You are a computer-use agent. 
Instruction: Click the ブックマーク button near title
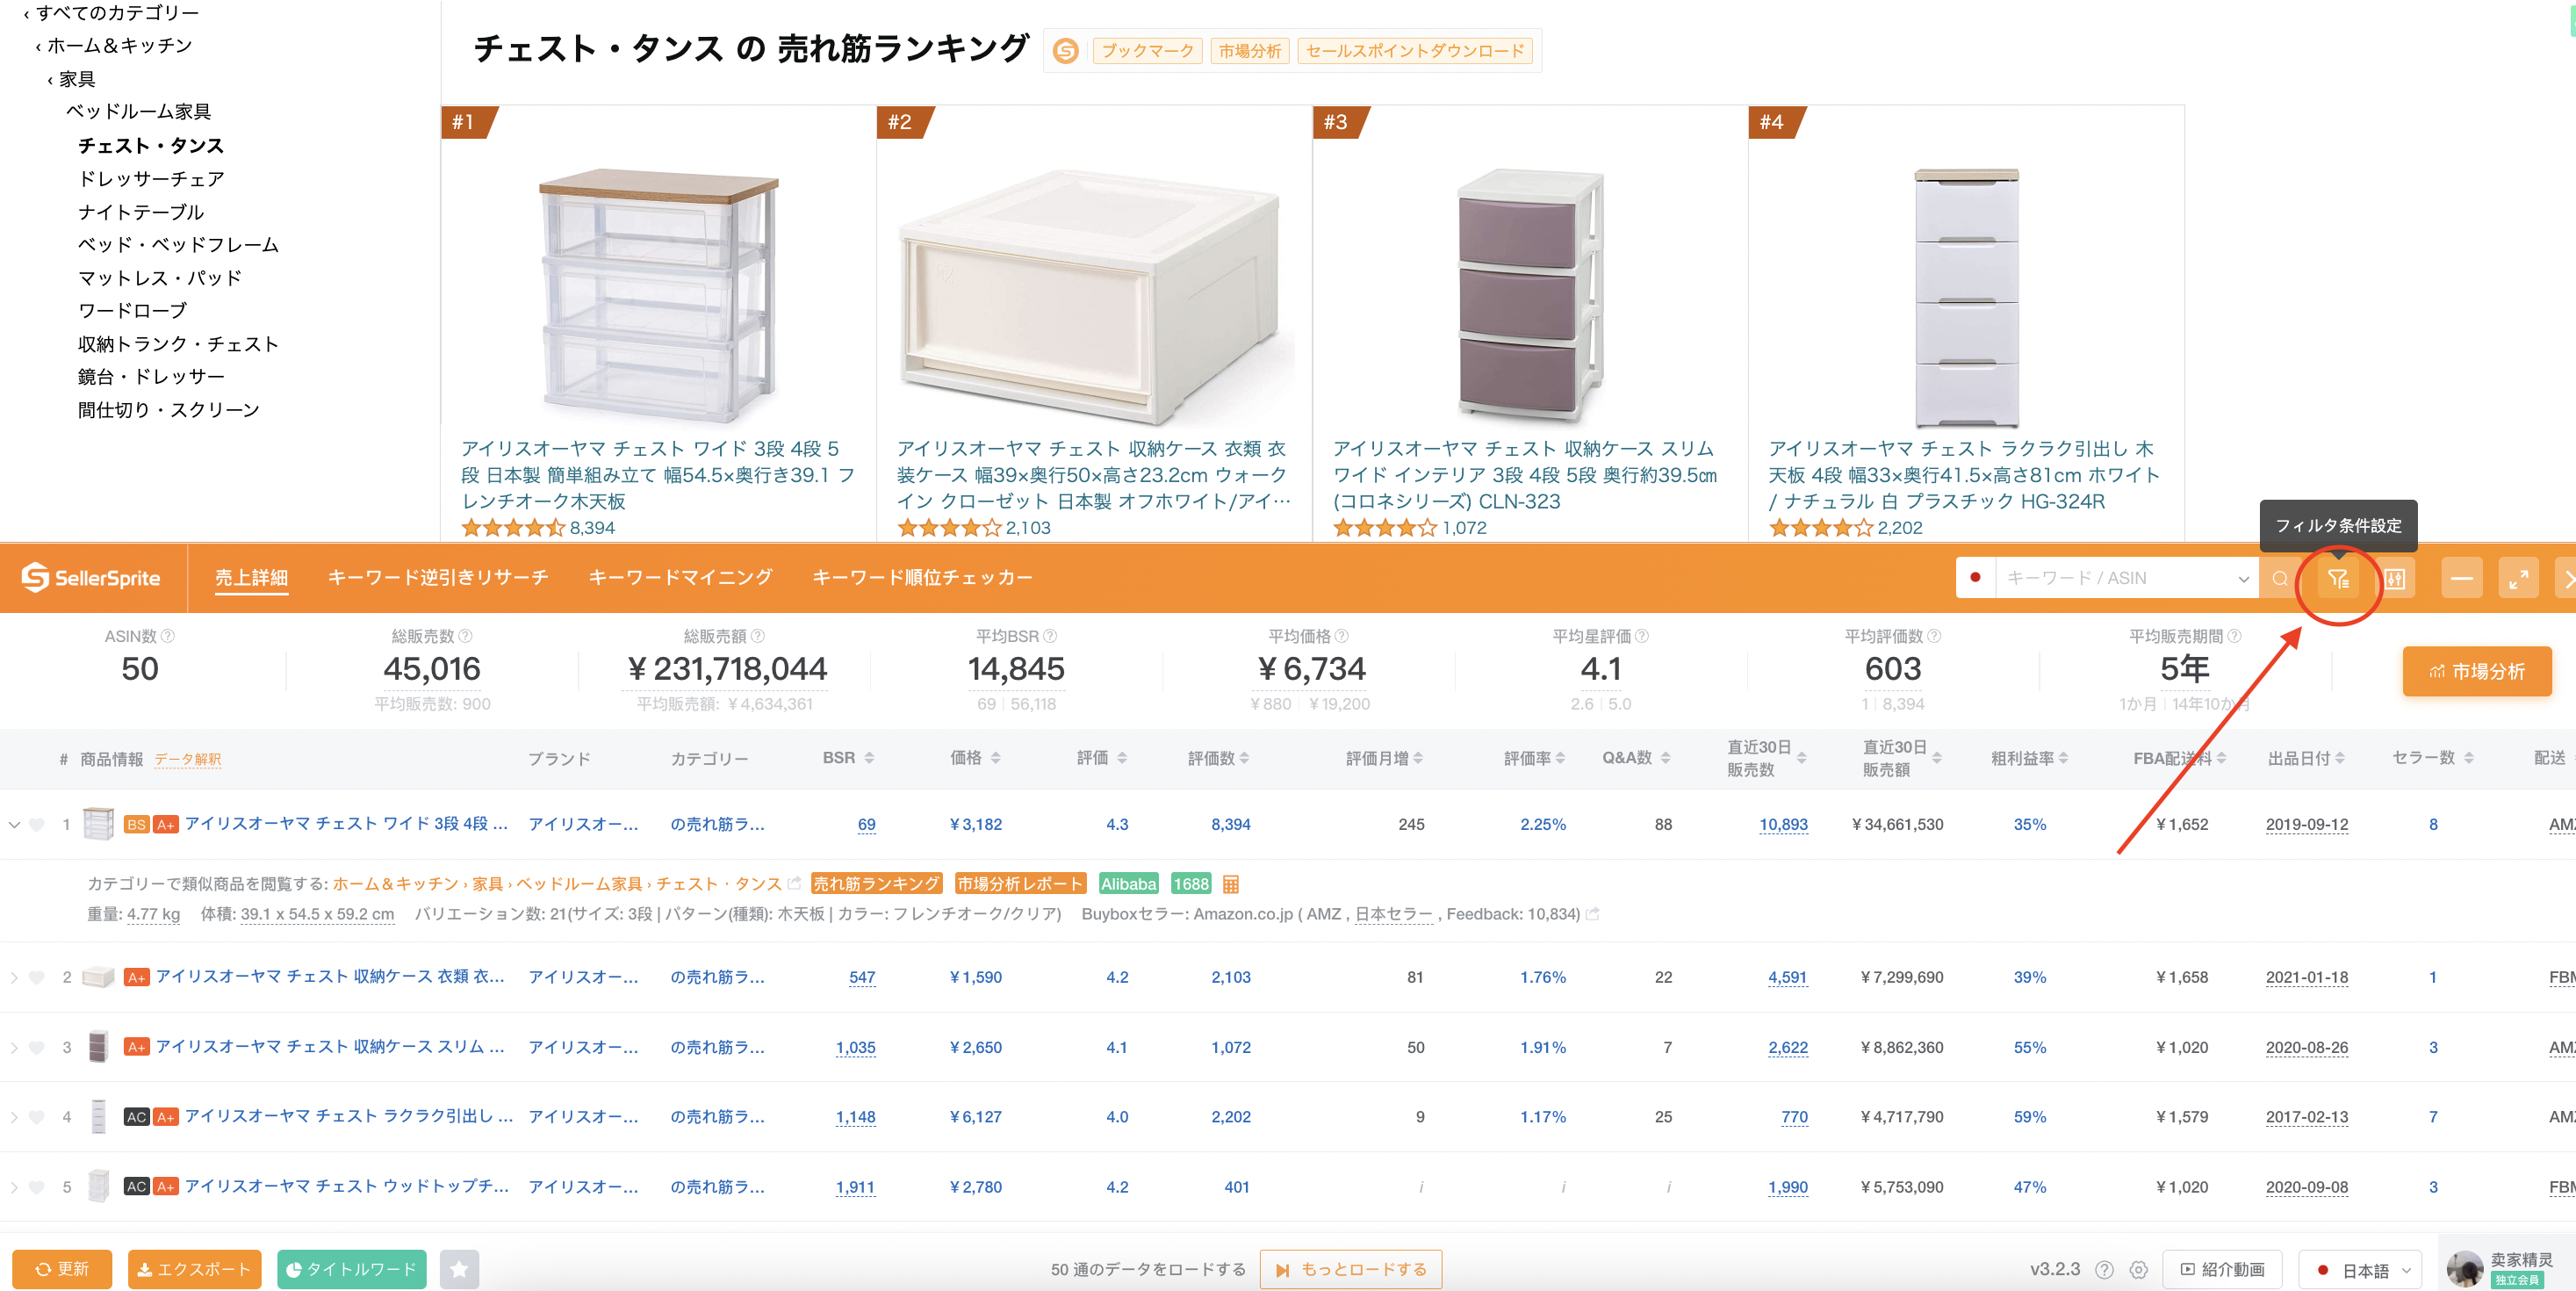1148,50
